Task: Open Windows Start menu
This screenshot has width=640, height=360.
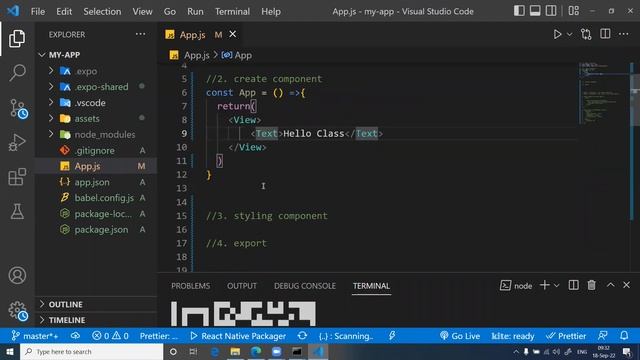Action: pos(9,351)
